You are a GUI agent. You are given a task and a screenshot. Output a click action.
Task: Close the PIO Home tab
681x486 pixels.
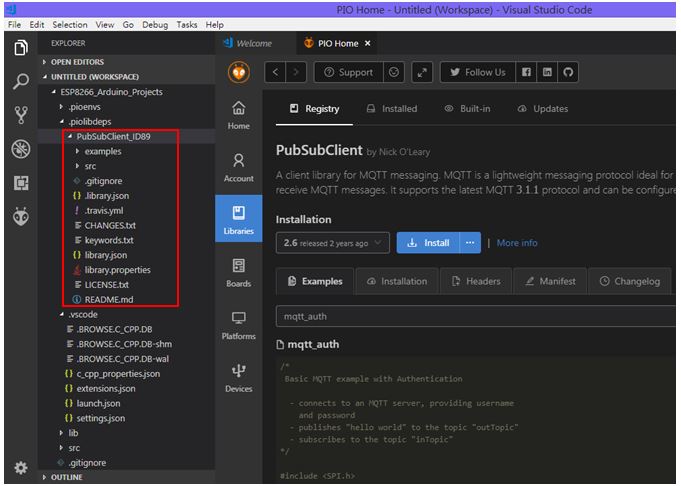coord(367,43)
